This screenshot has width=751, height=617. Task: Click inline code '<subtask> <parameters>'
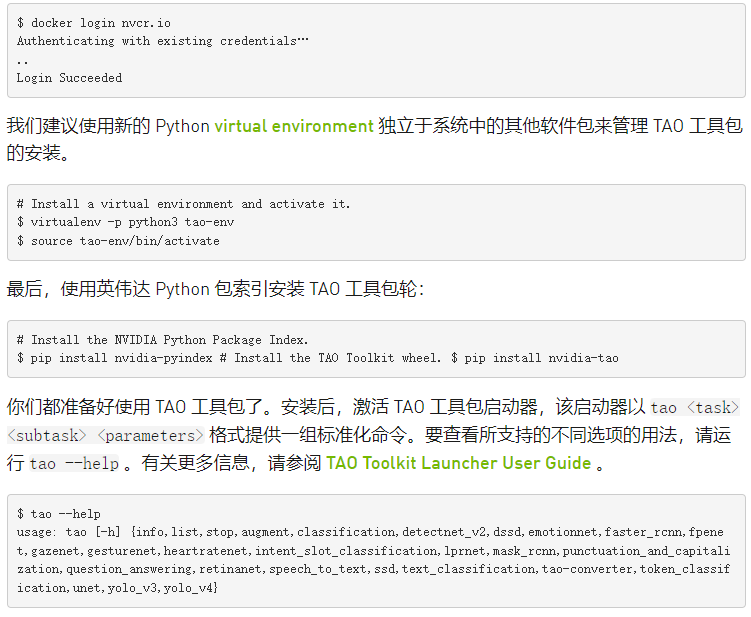[x=106, y=435]
